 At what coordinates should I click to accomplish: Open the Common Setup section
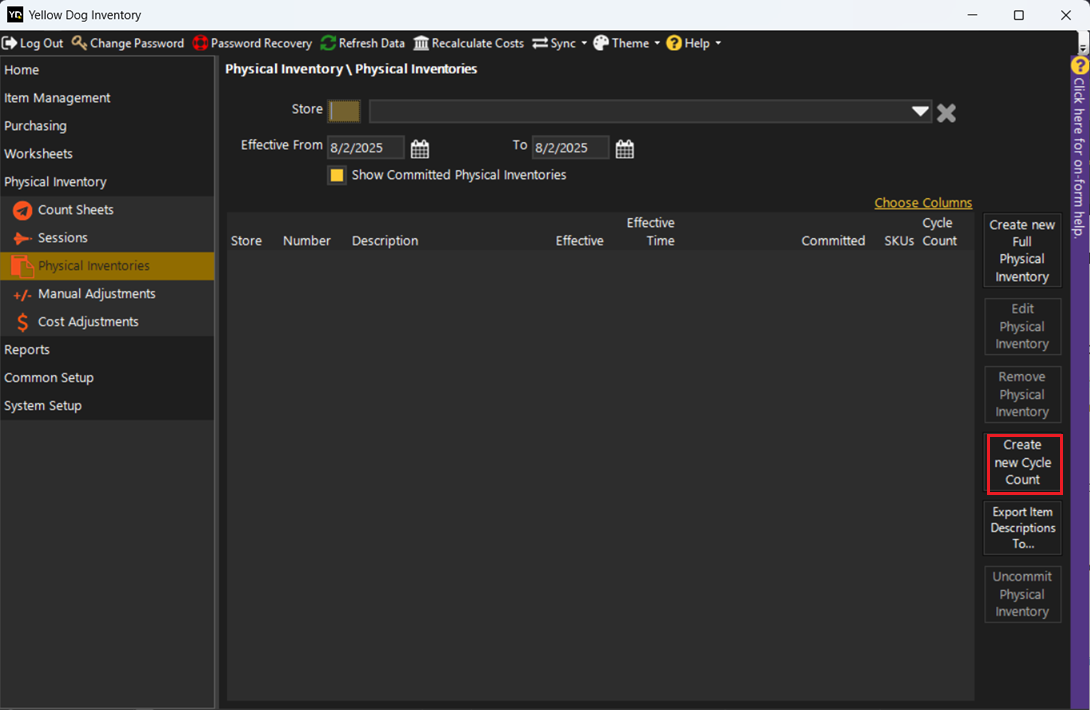(107, 378)
